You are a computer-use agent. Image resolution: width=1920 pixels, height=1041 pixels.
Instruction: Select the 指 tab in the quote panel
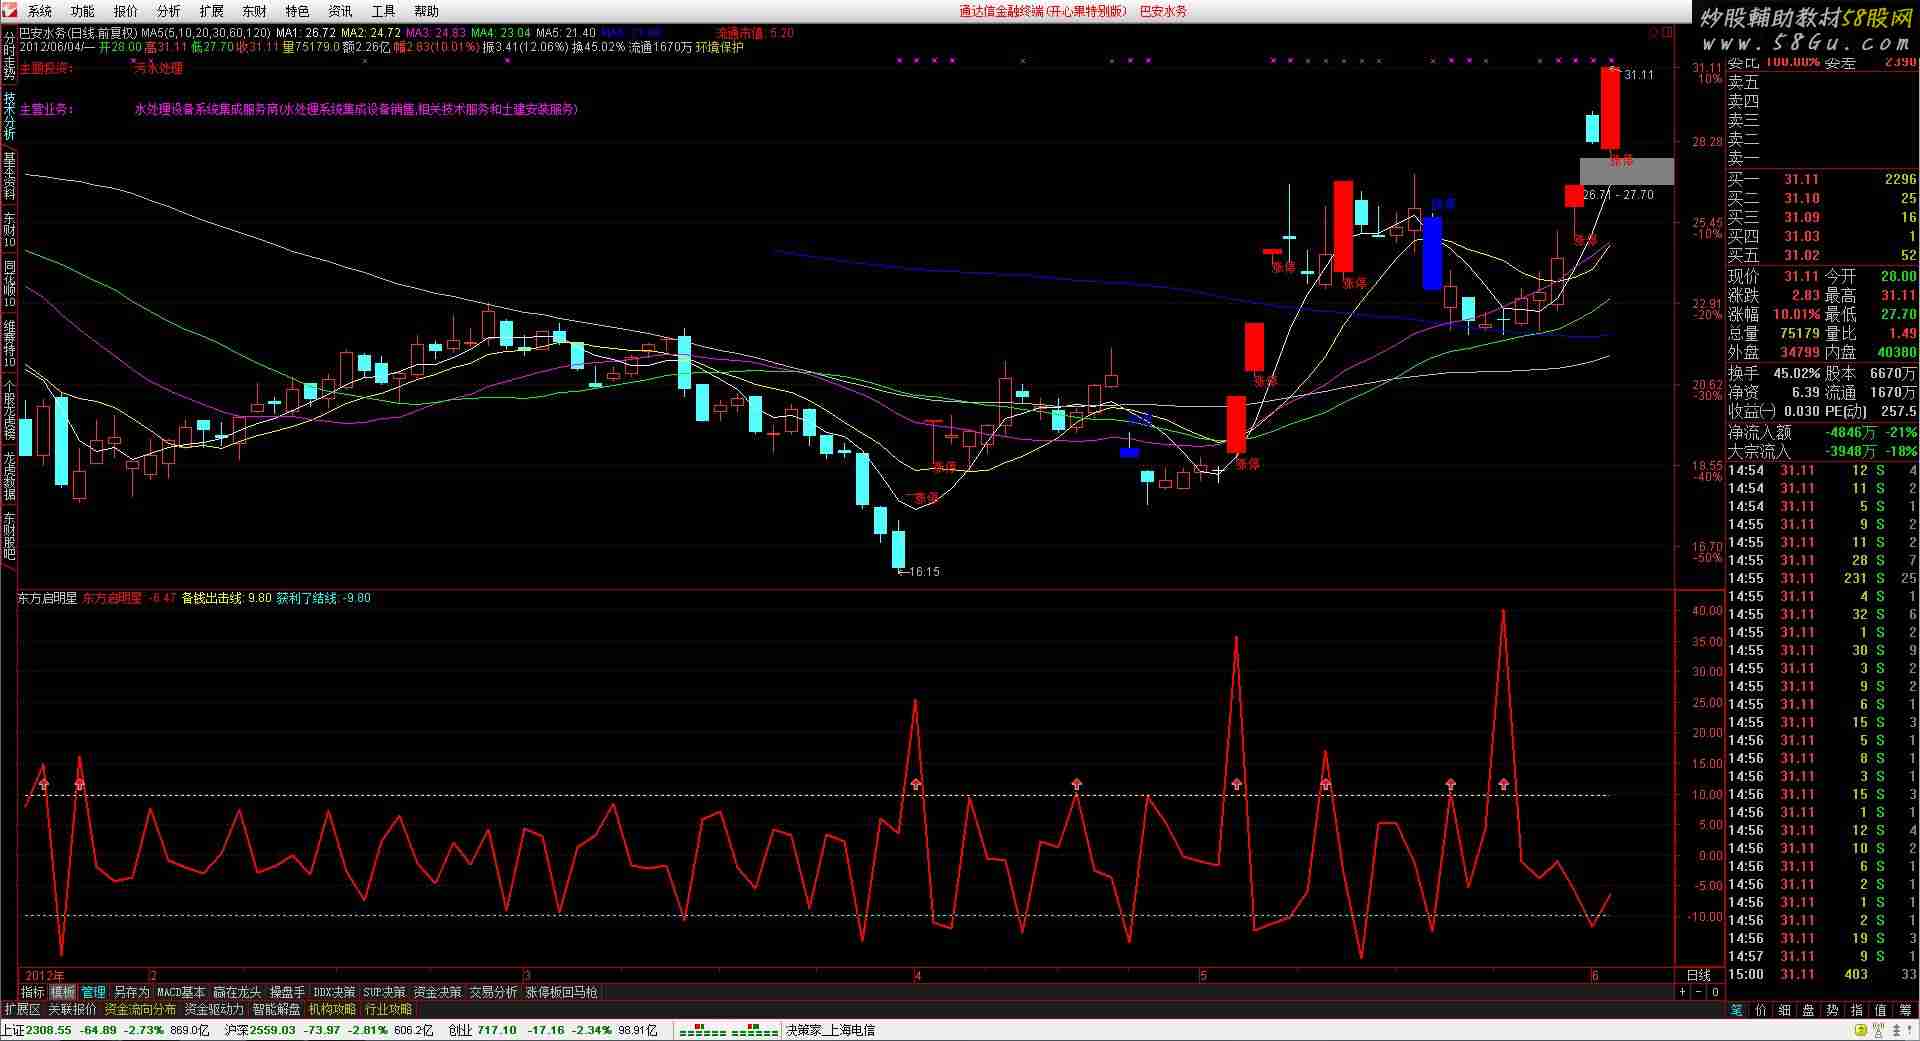click(1856, 1010)
